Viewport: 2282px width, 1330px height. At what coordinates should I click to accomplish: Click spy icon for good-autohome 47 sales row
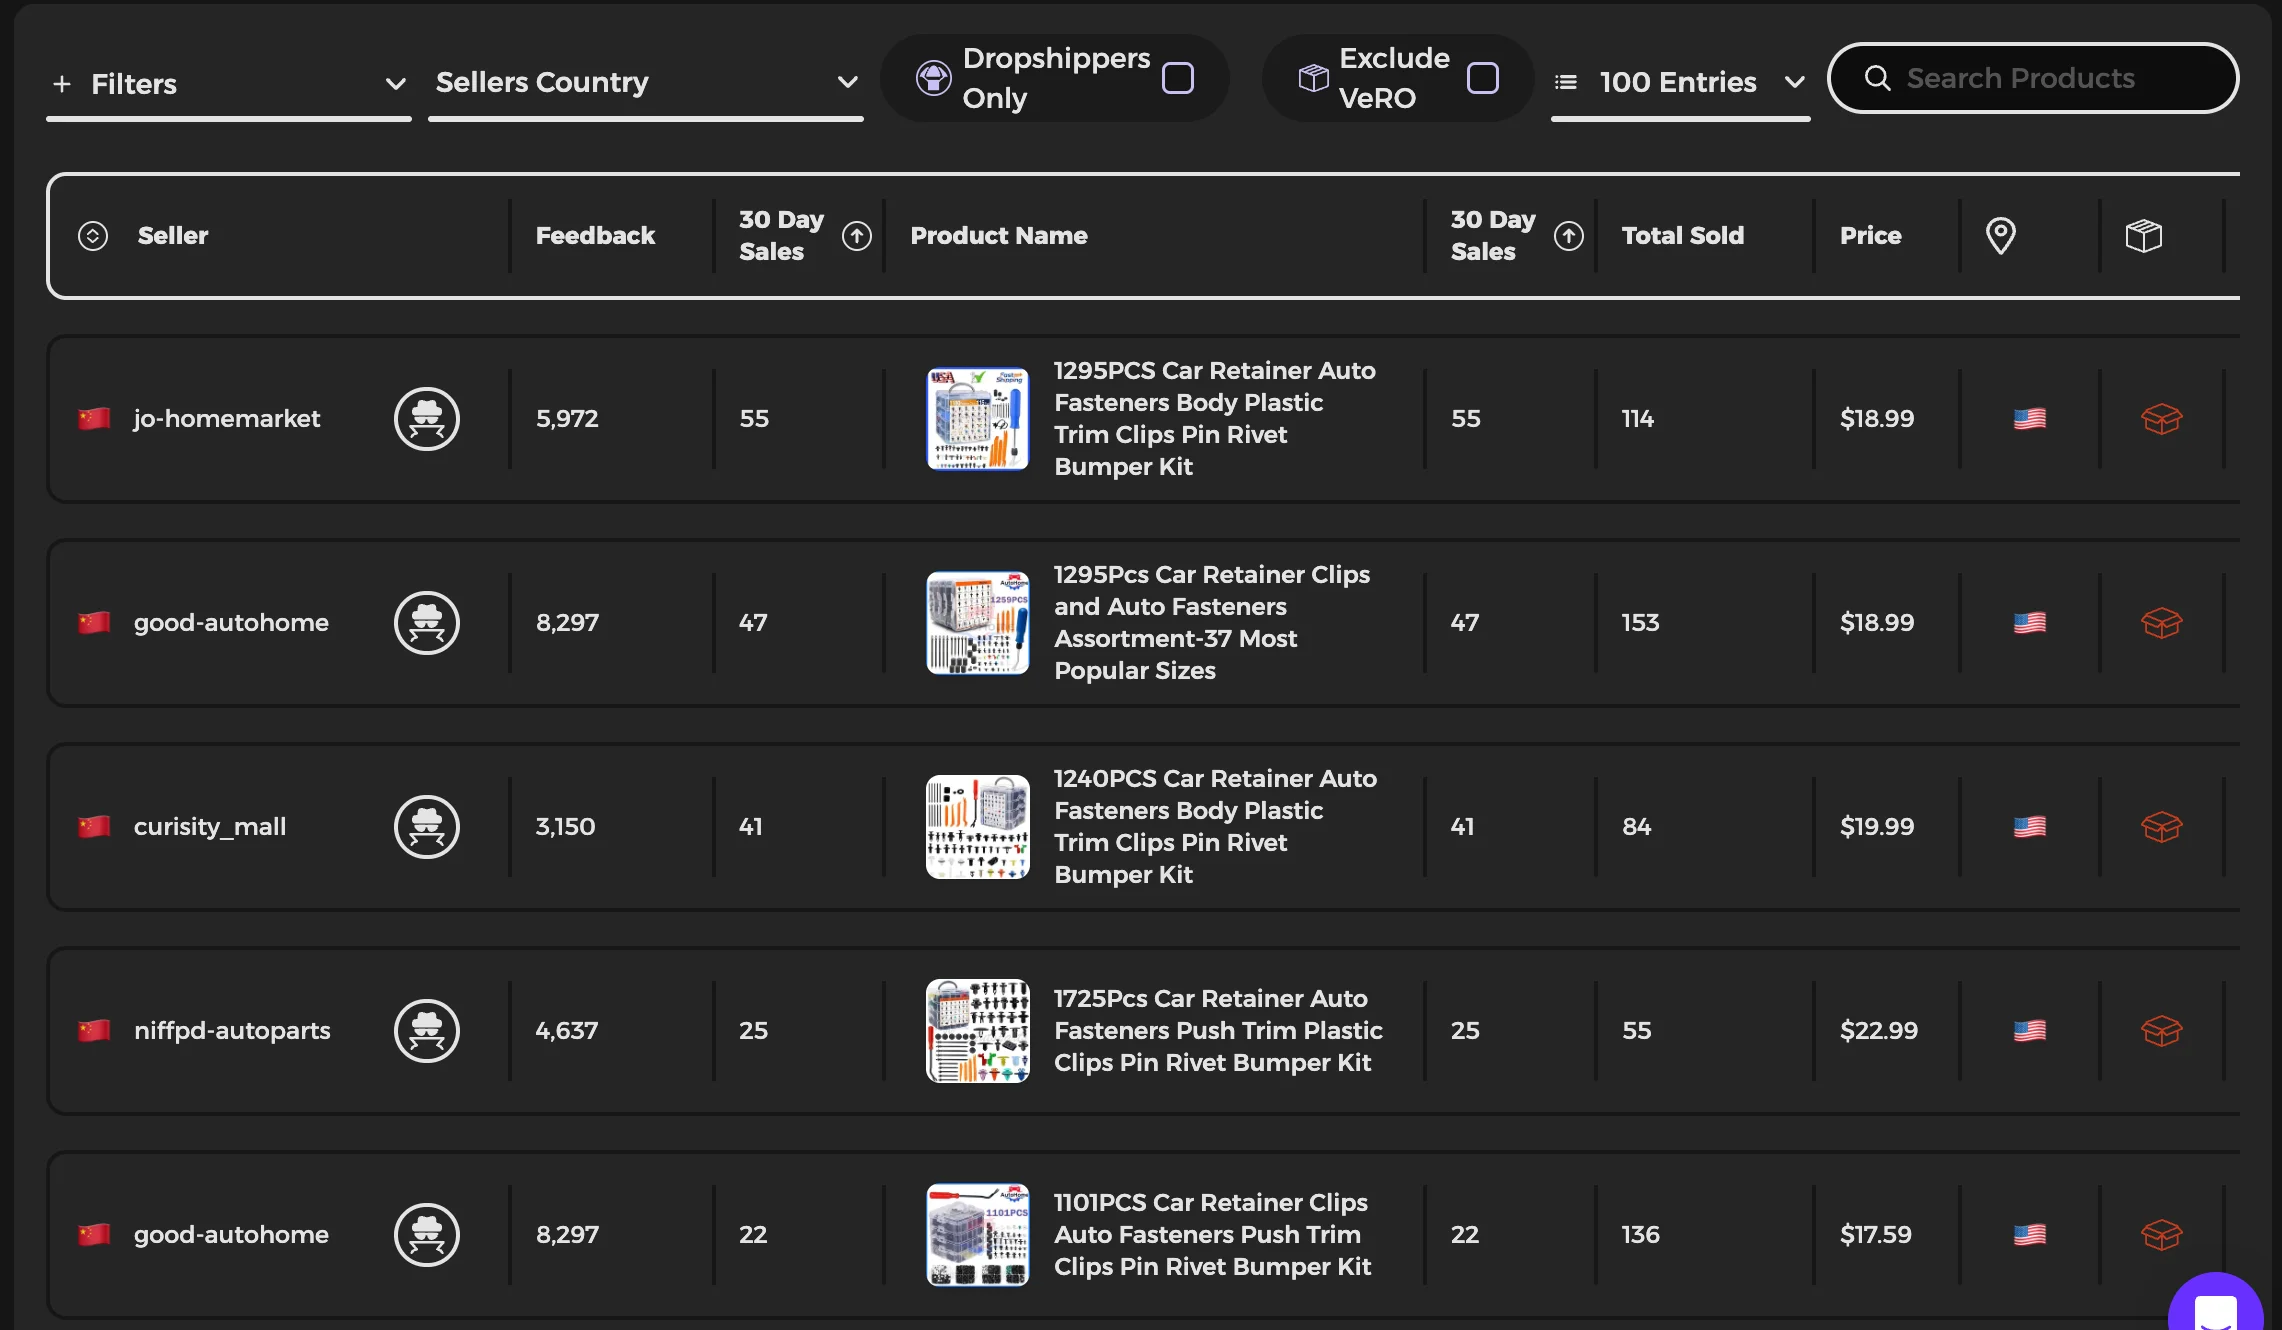(x=427, y=623)
